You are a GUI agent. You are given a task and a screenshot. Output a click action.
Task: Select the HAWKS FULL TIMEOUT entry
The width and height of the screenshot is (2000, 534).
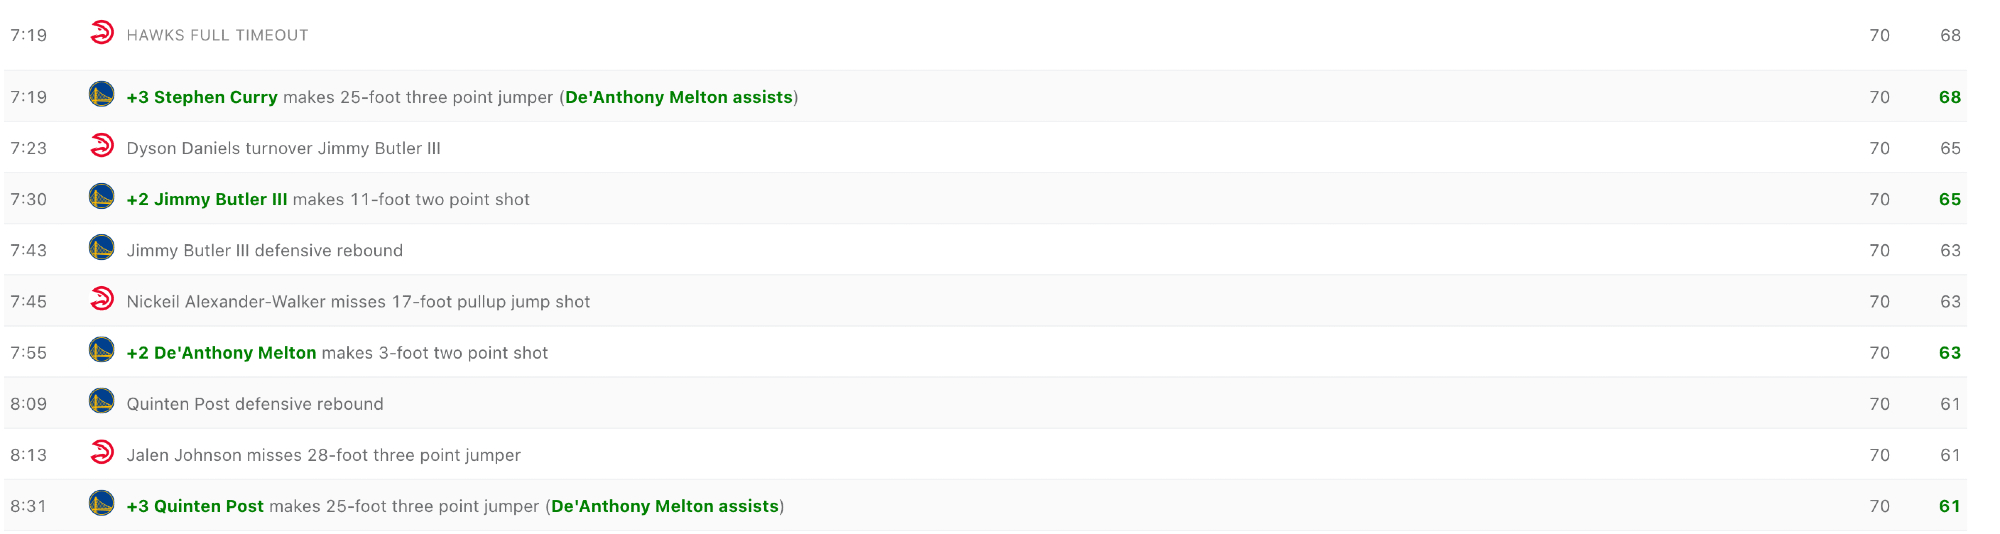click(x=217, y=35)
